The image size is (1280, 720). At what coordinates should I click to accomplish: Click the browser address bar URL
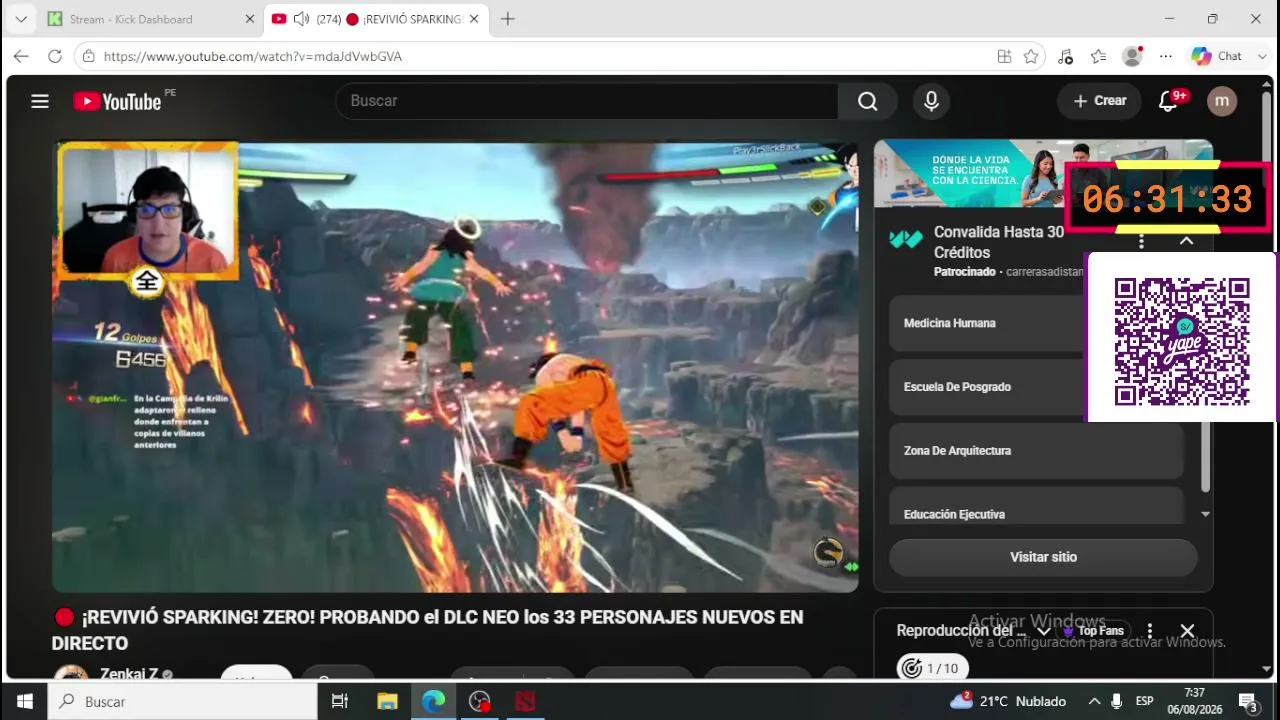[x=253, y=57]
